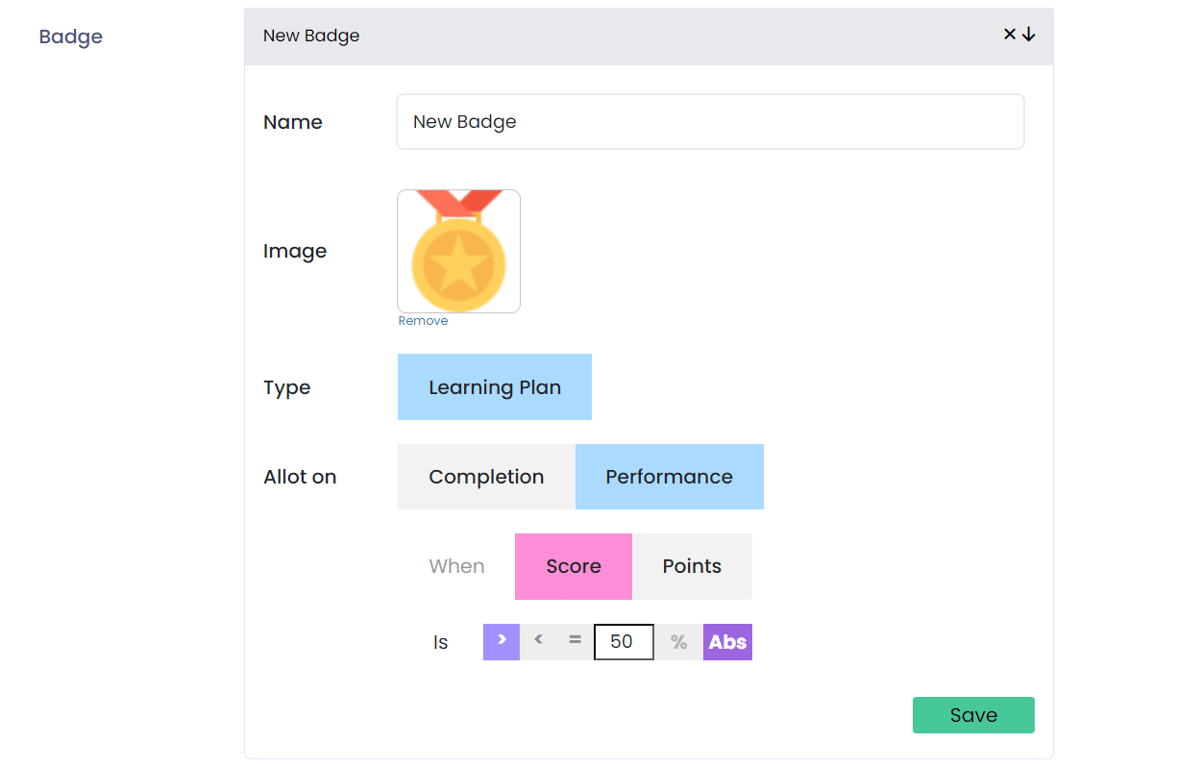This screenshot has height=768, width=1201.
Task: Select the greater-than comparison operator
Action: point(501,642)
